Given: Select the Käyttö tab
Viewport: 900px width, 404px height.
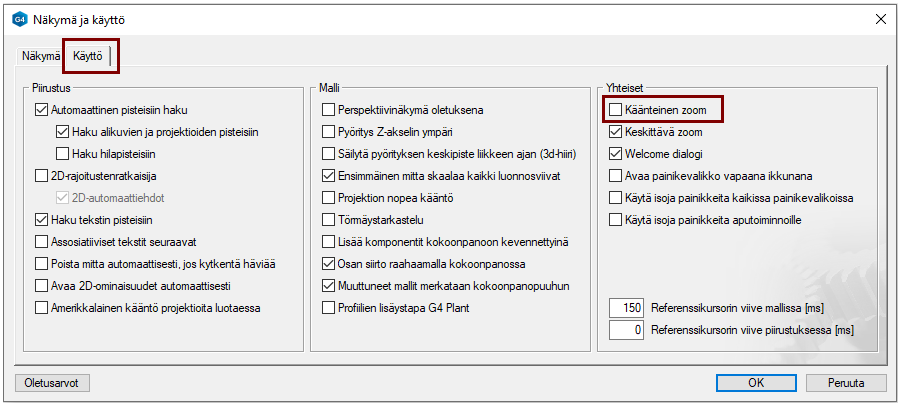Looking at the screenshot, I should coord(88,57).
